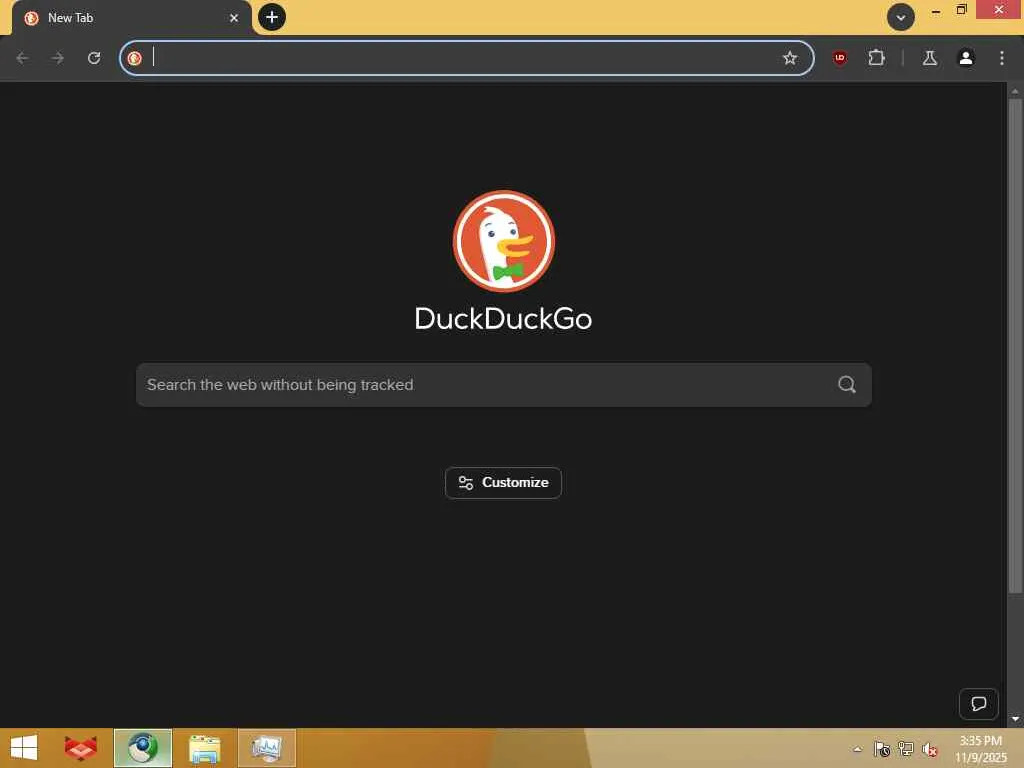The width and height of the screenshot is (1024, 768).
Task: Show hidden system tray icons
Action: [x=857, y=749]
